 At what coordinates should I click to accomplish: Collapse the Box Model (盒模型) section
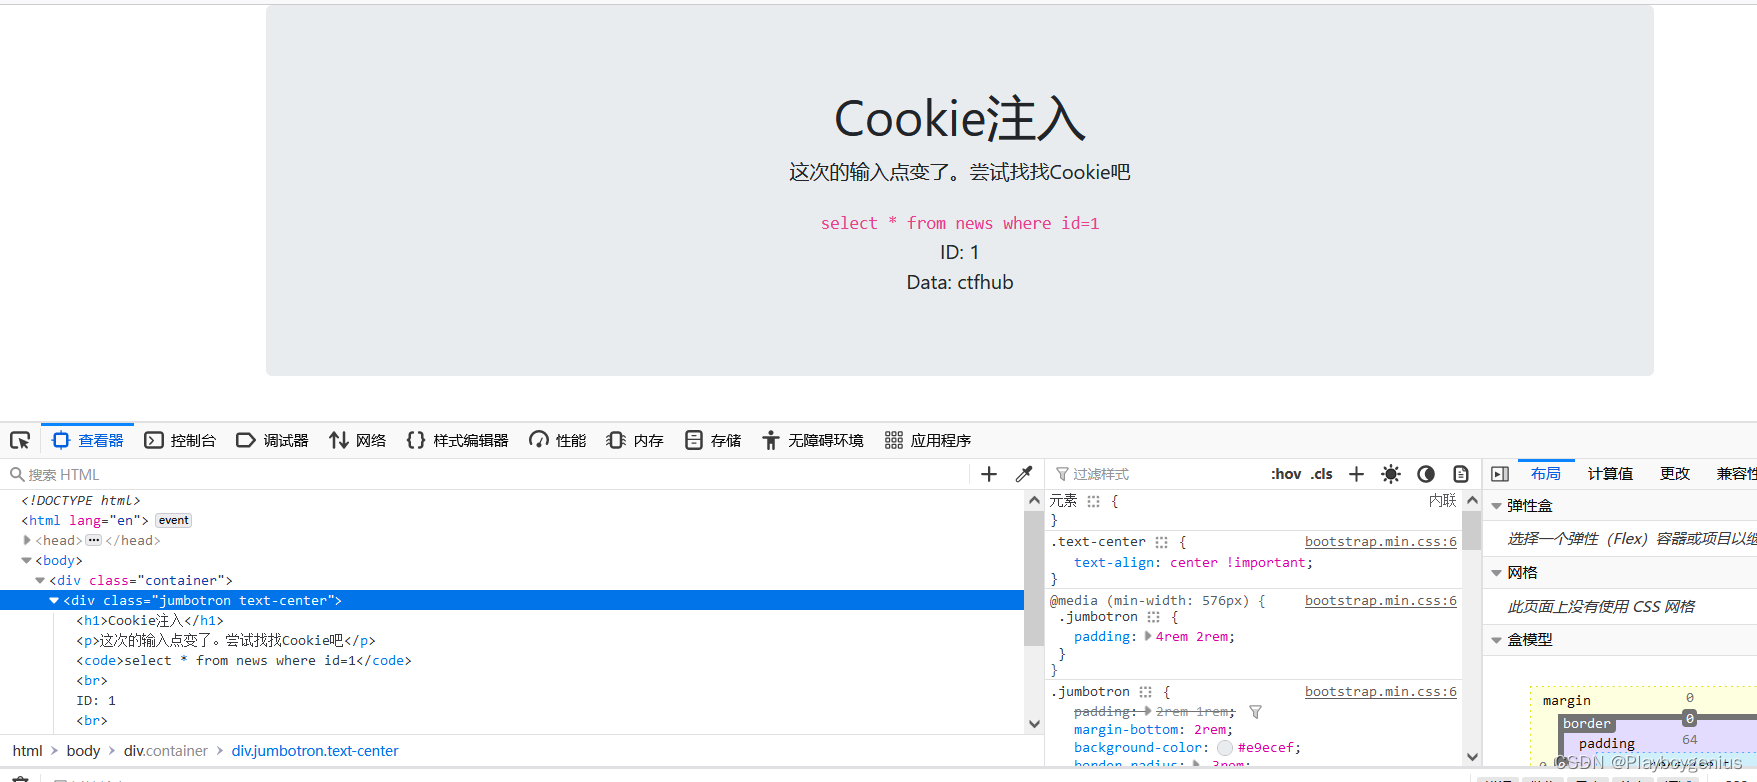tap(1497, 640)
